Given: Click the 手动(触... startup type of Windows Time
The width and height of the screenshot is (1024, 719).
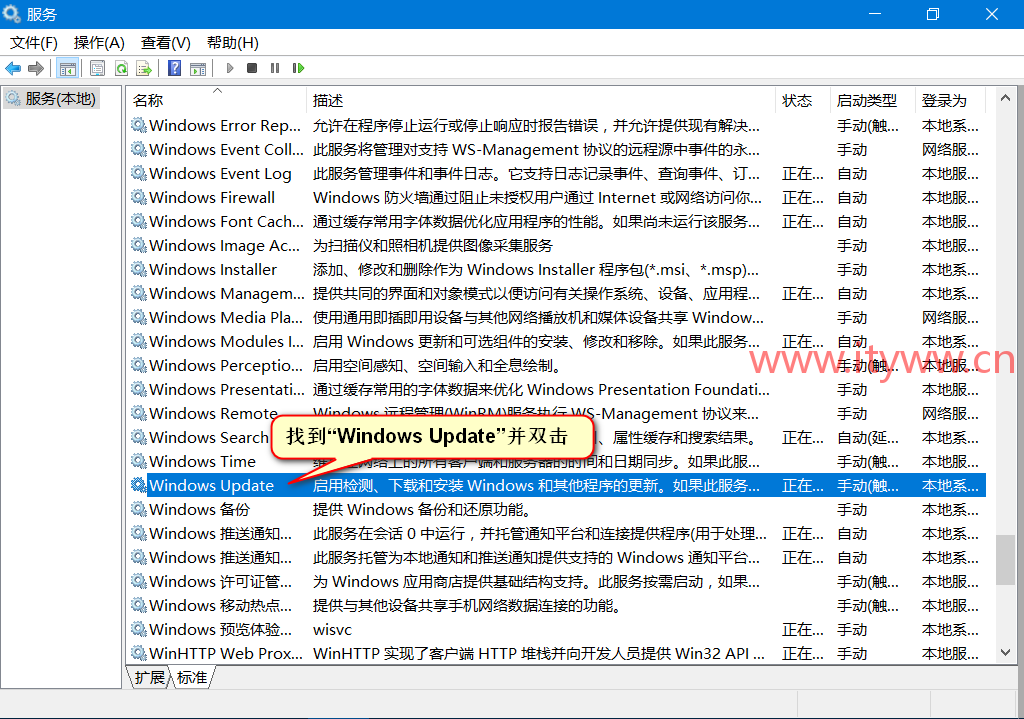Looking at the screenshot, I should [868, 462].
